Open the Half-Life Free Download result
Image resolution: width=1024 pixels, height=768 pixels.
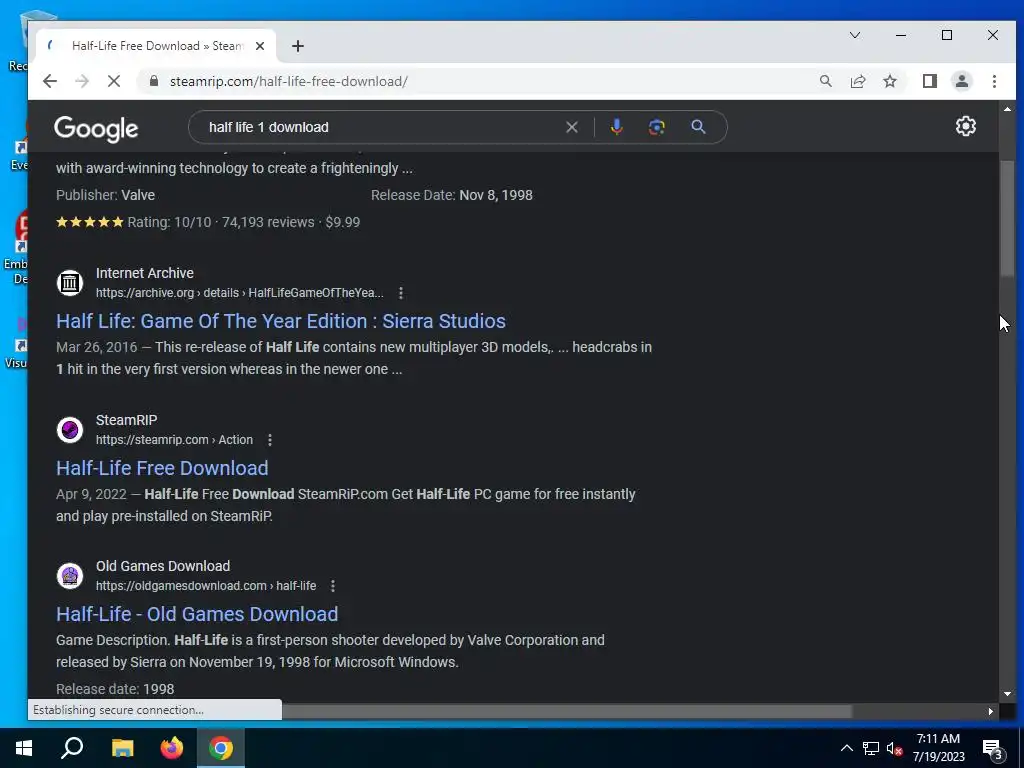point(162,468)
